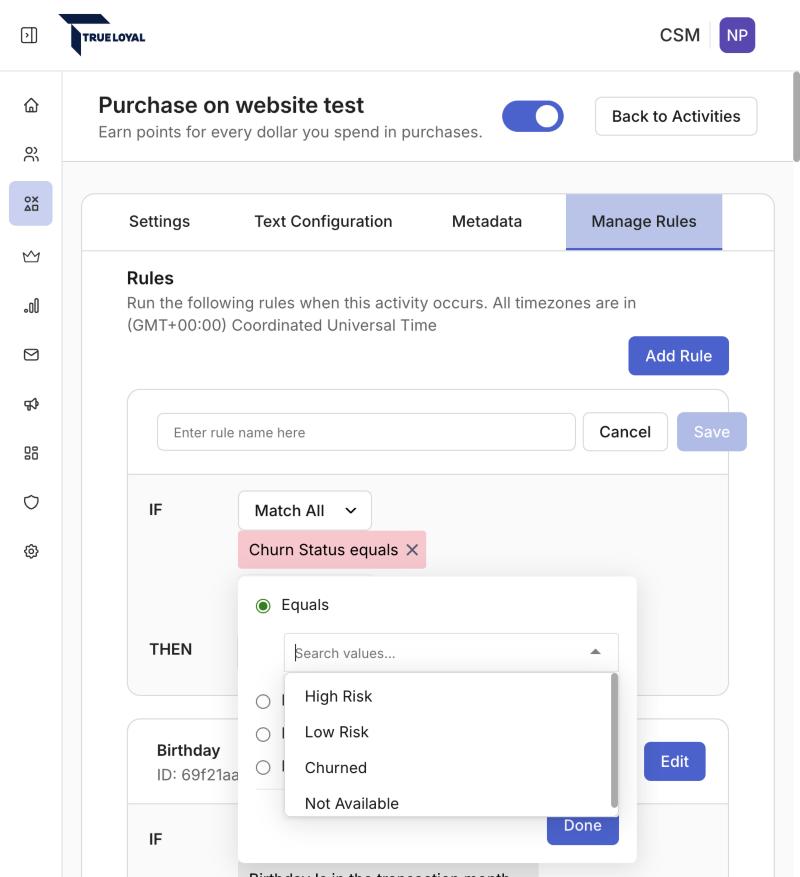Select the second radio option below Equals
Viewport: 800px width, 877px height.
263,701
